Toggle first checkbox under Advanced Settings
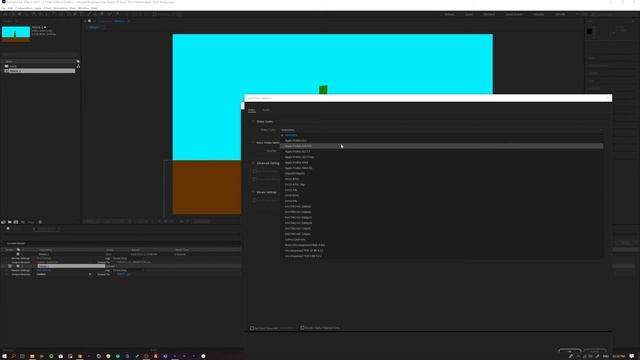Screen dimensions: 640x360 255,171
